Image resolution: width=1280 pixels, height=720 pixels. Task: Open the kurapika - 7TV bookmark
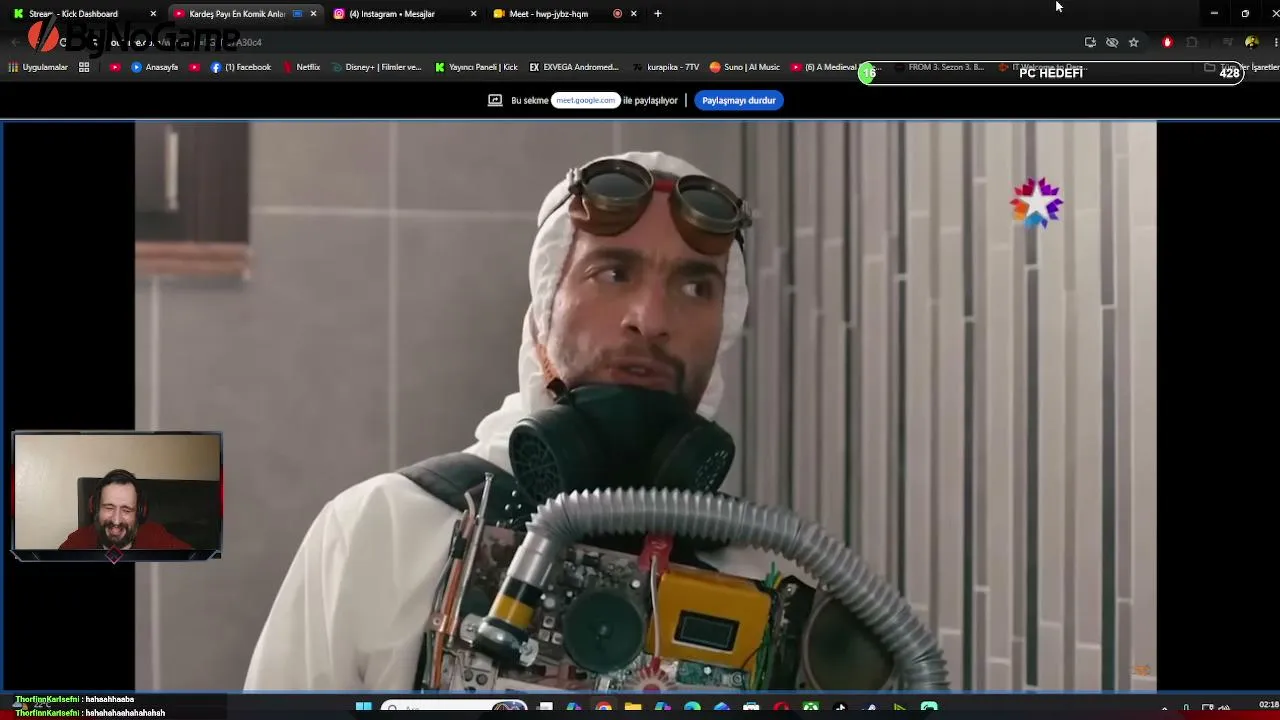666,67
